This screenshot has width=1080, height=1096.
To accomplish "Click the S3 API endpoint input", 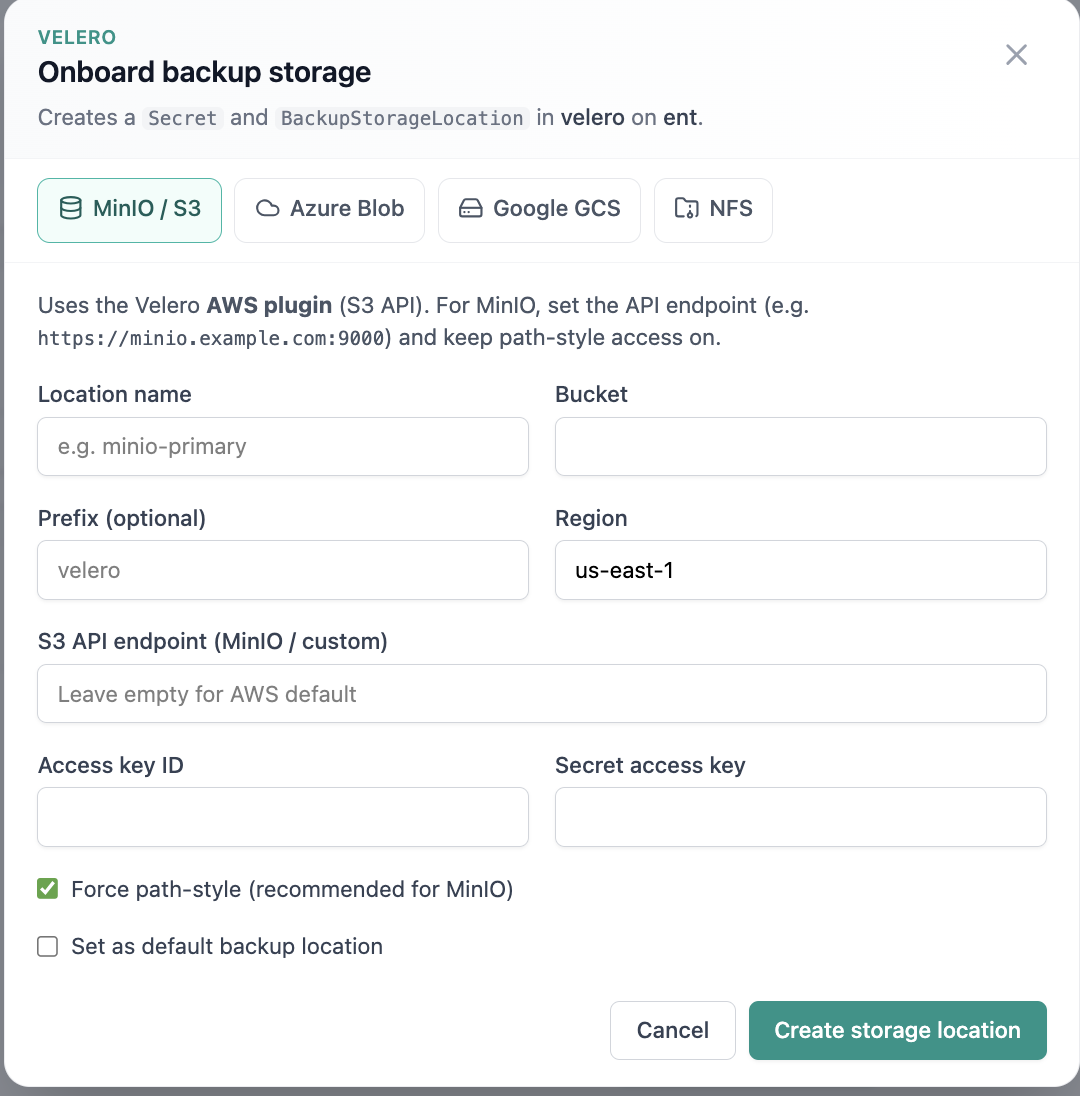I will [x=542, y=693].
